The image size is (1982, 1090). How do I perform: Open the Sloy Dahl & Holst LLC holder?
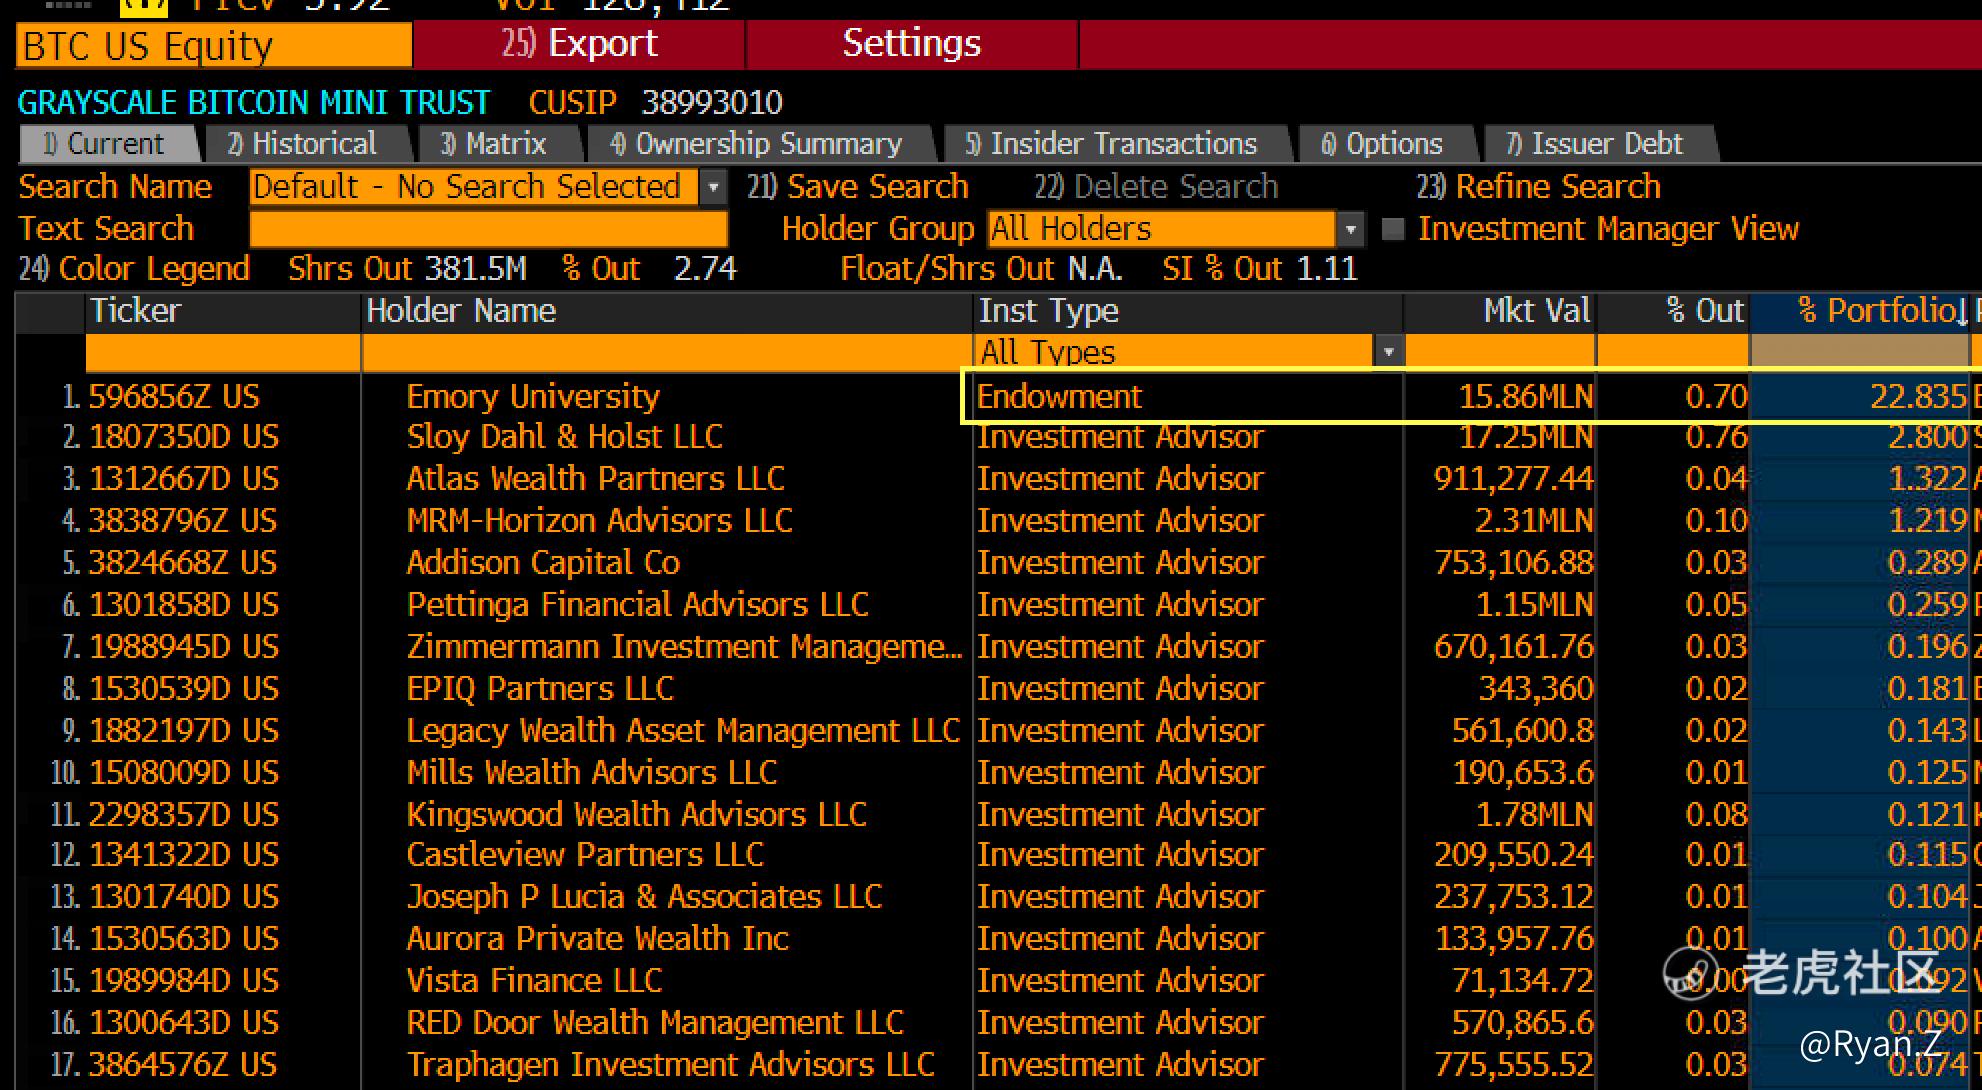pyautogui.click(x=564, y=437)
